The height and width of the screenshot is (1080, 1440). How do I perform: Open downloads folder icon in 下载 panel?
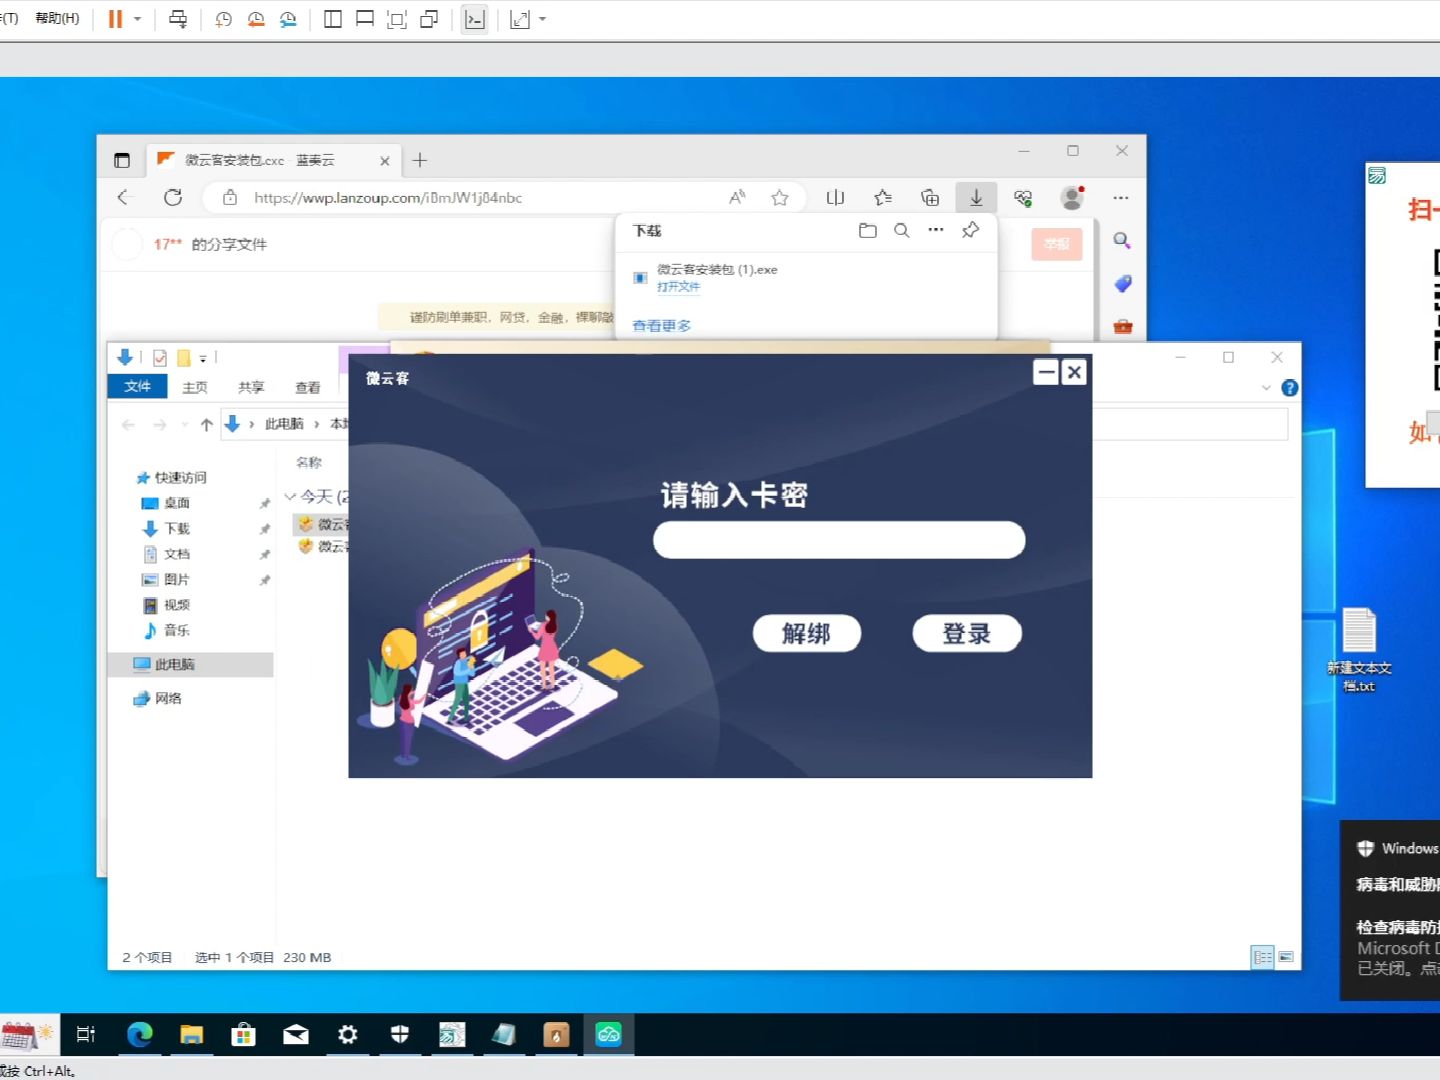[x=868, y=230]
